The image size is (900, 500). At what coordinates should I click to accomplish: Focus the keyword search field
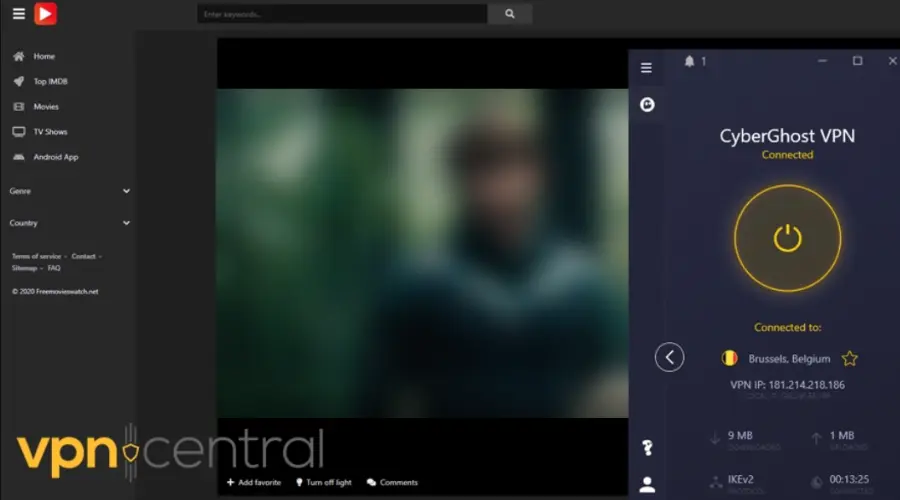click(x=342, y=14)
